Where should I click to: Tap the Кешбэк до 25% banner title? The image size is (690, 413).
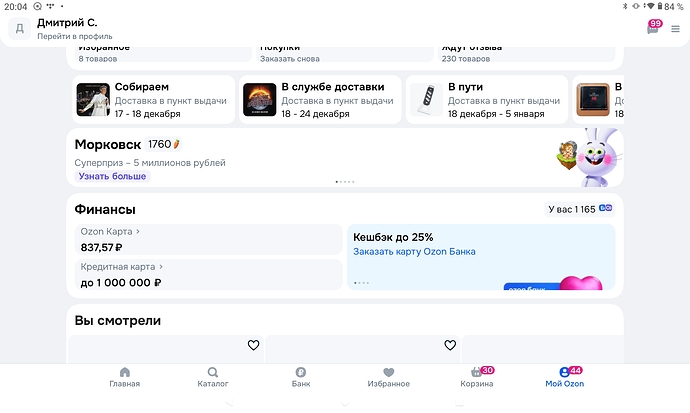393,237
